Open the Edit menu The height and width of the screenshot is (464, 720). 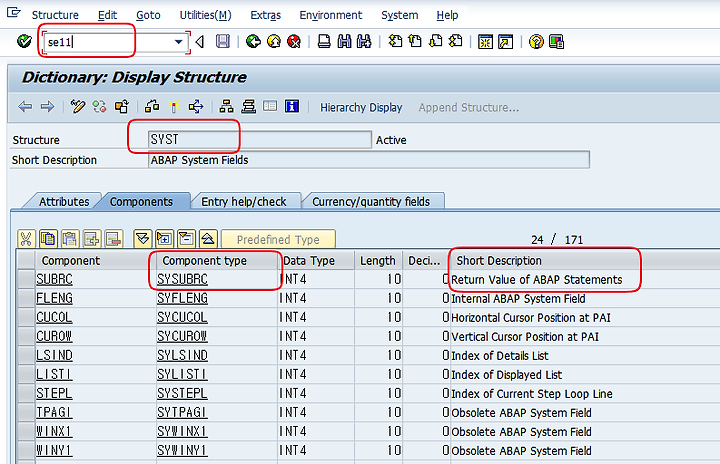tap(107, 15)
